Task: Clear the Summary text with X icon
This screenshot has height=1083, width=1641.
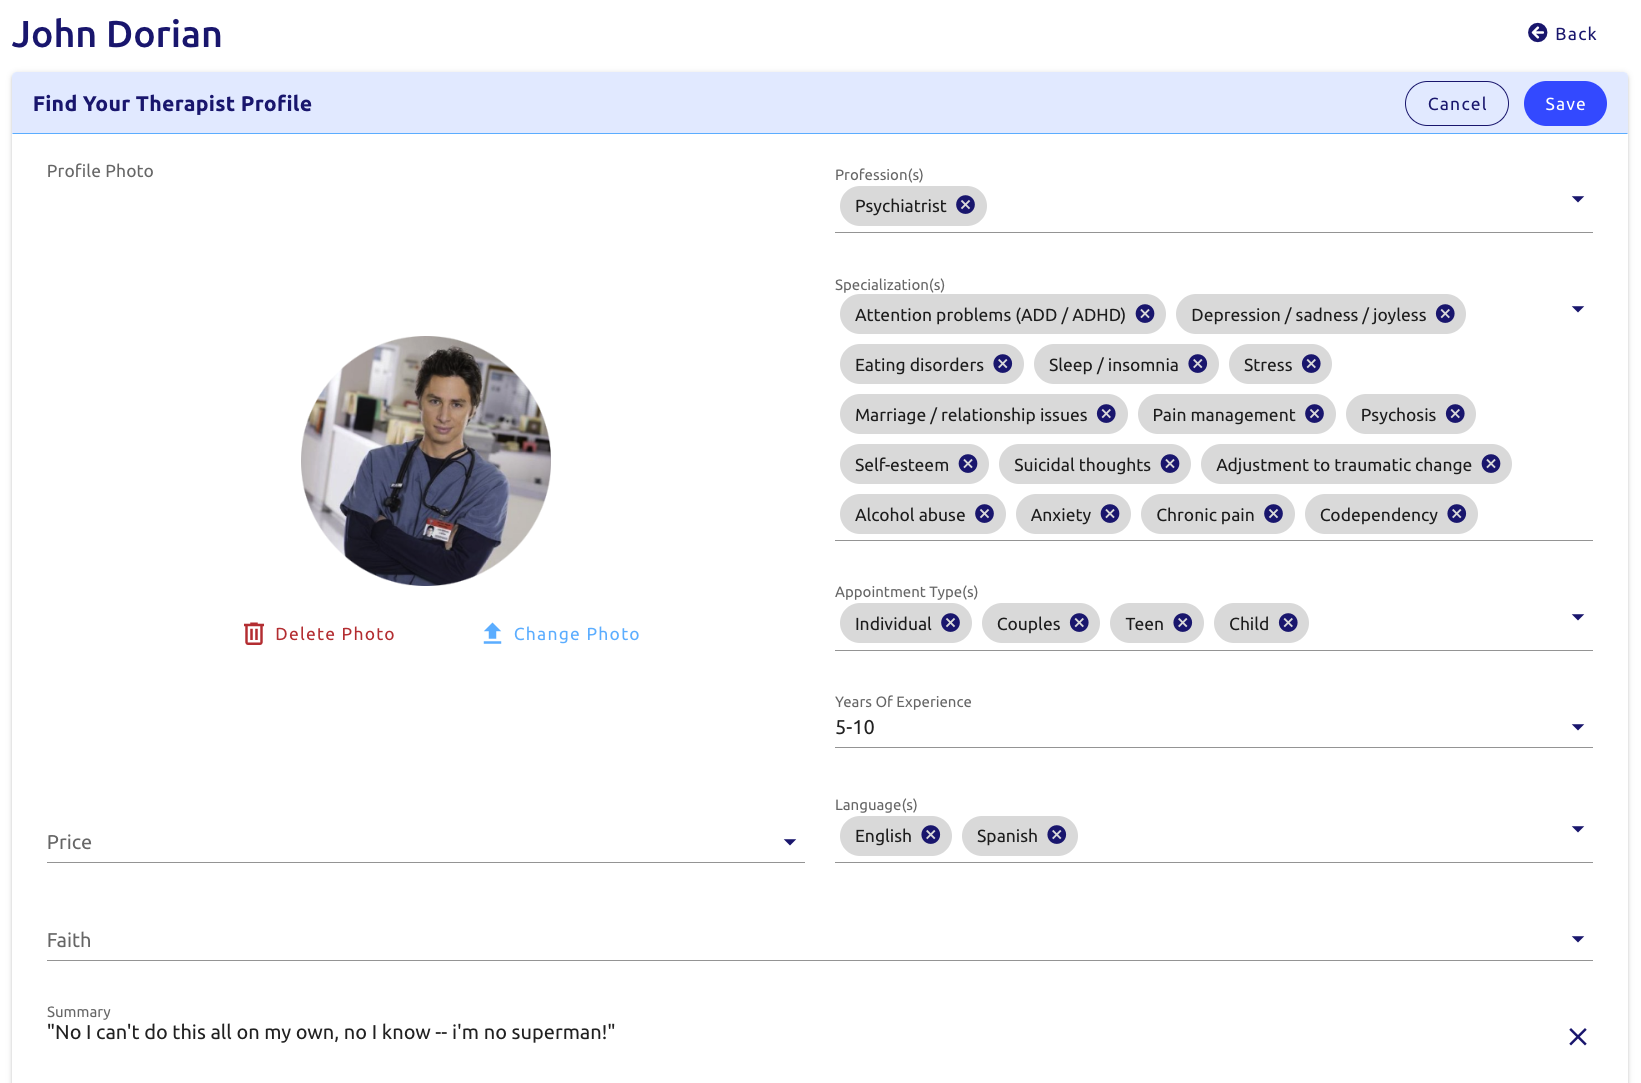Action: pos(1578,1037)
